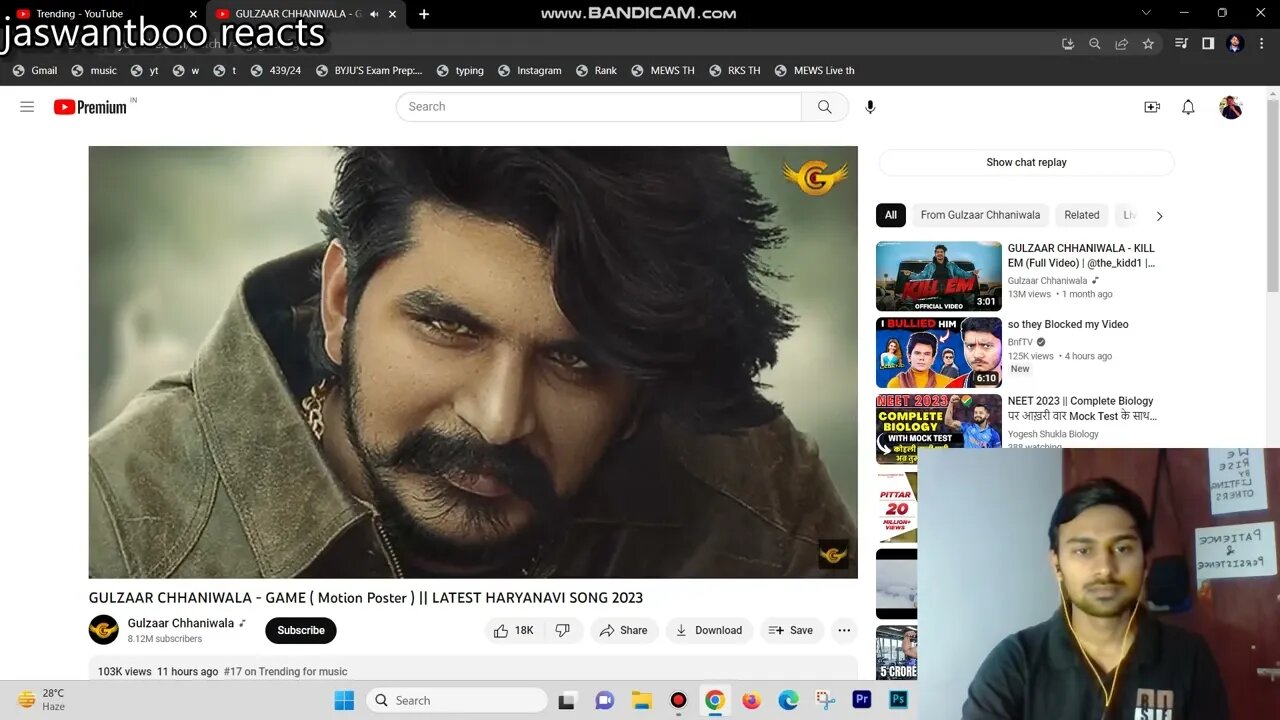Viewport: 1280px width, 720px height.
Task: Open Snipping Tool from taskbar
Action: (x=825, y=700)
